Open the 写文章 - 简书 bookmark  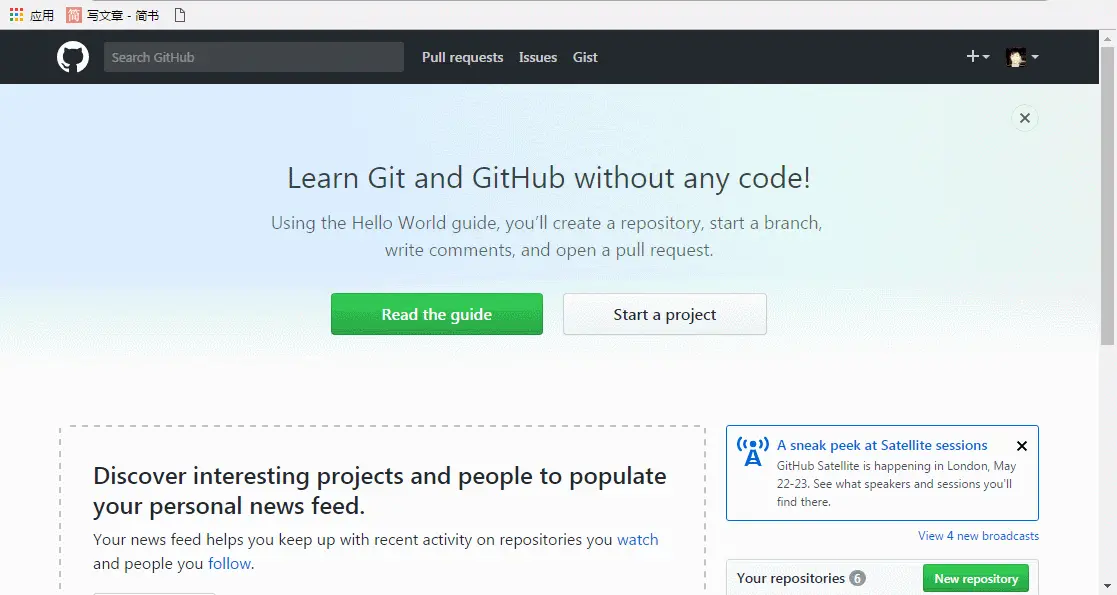[113, 15]
